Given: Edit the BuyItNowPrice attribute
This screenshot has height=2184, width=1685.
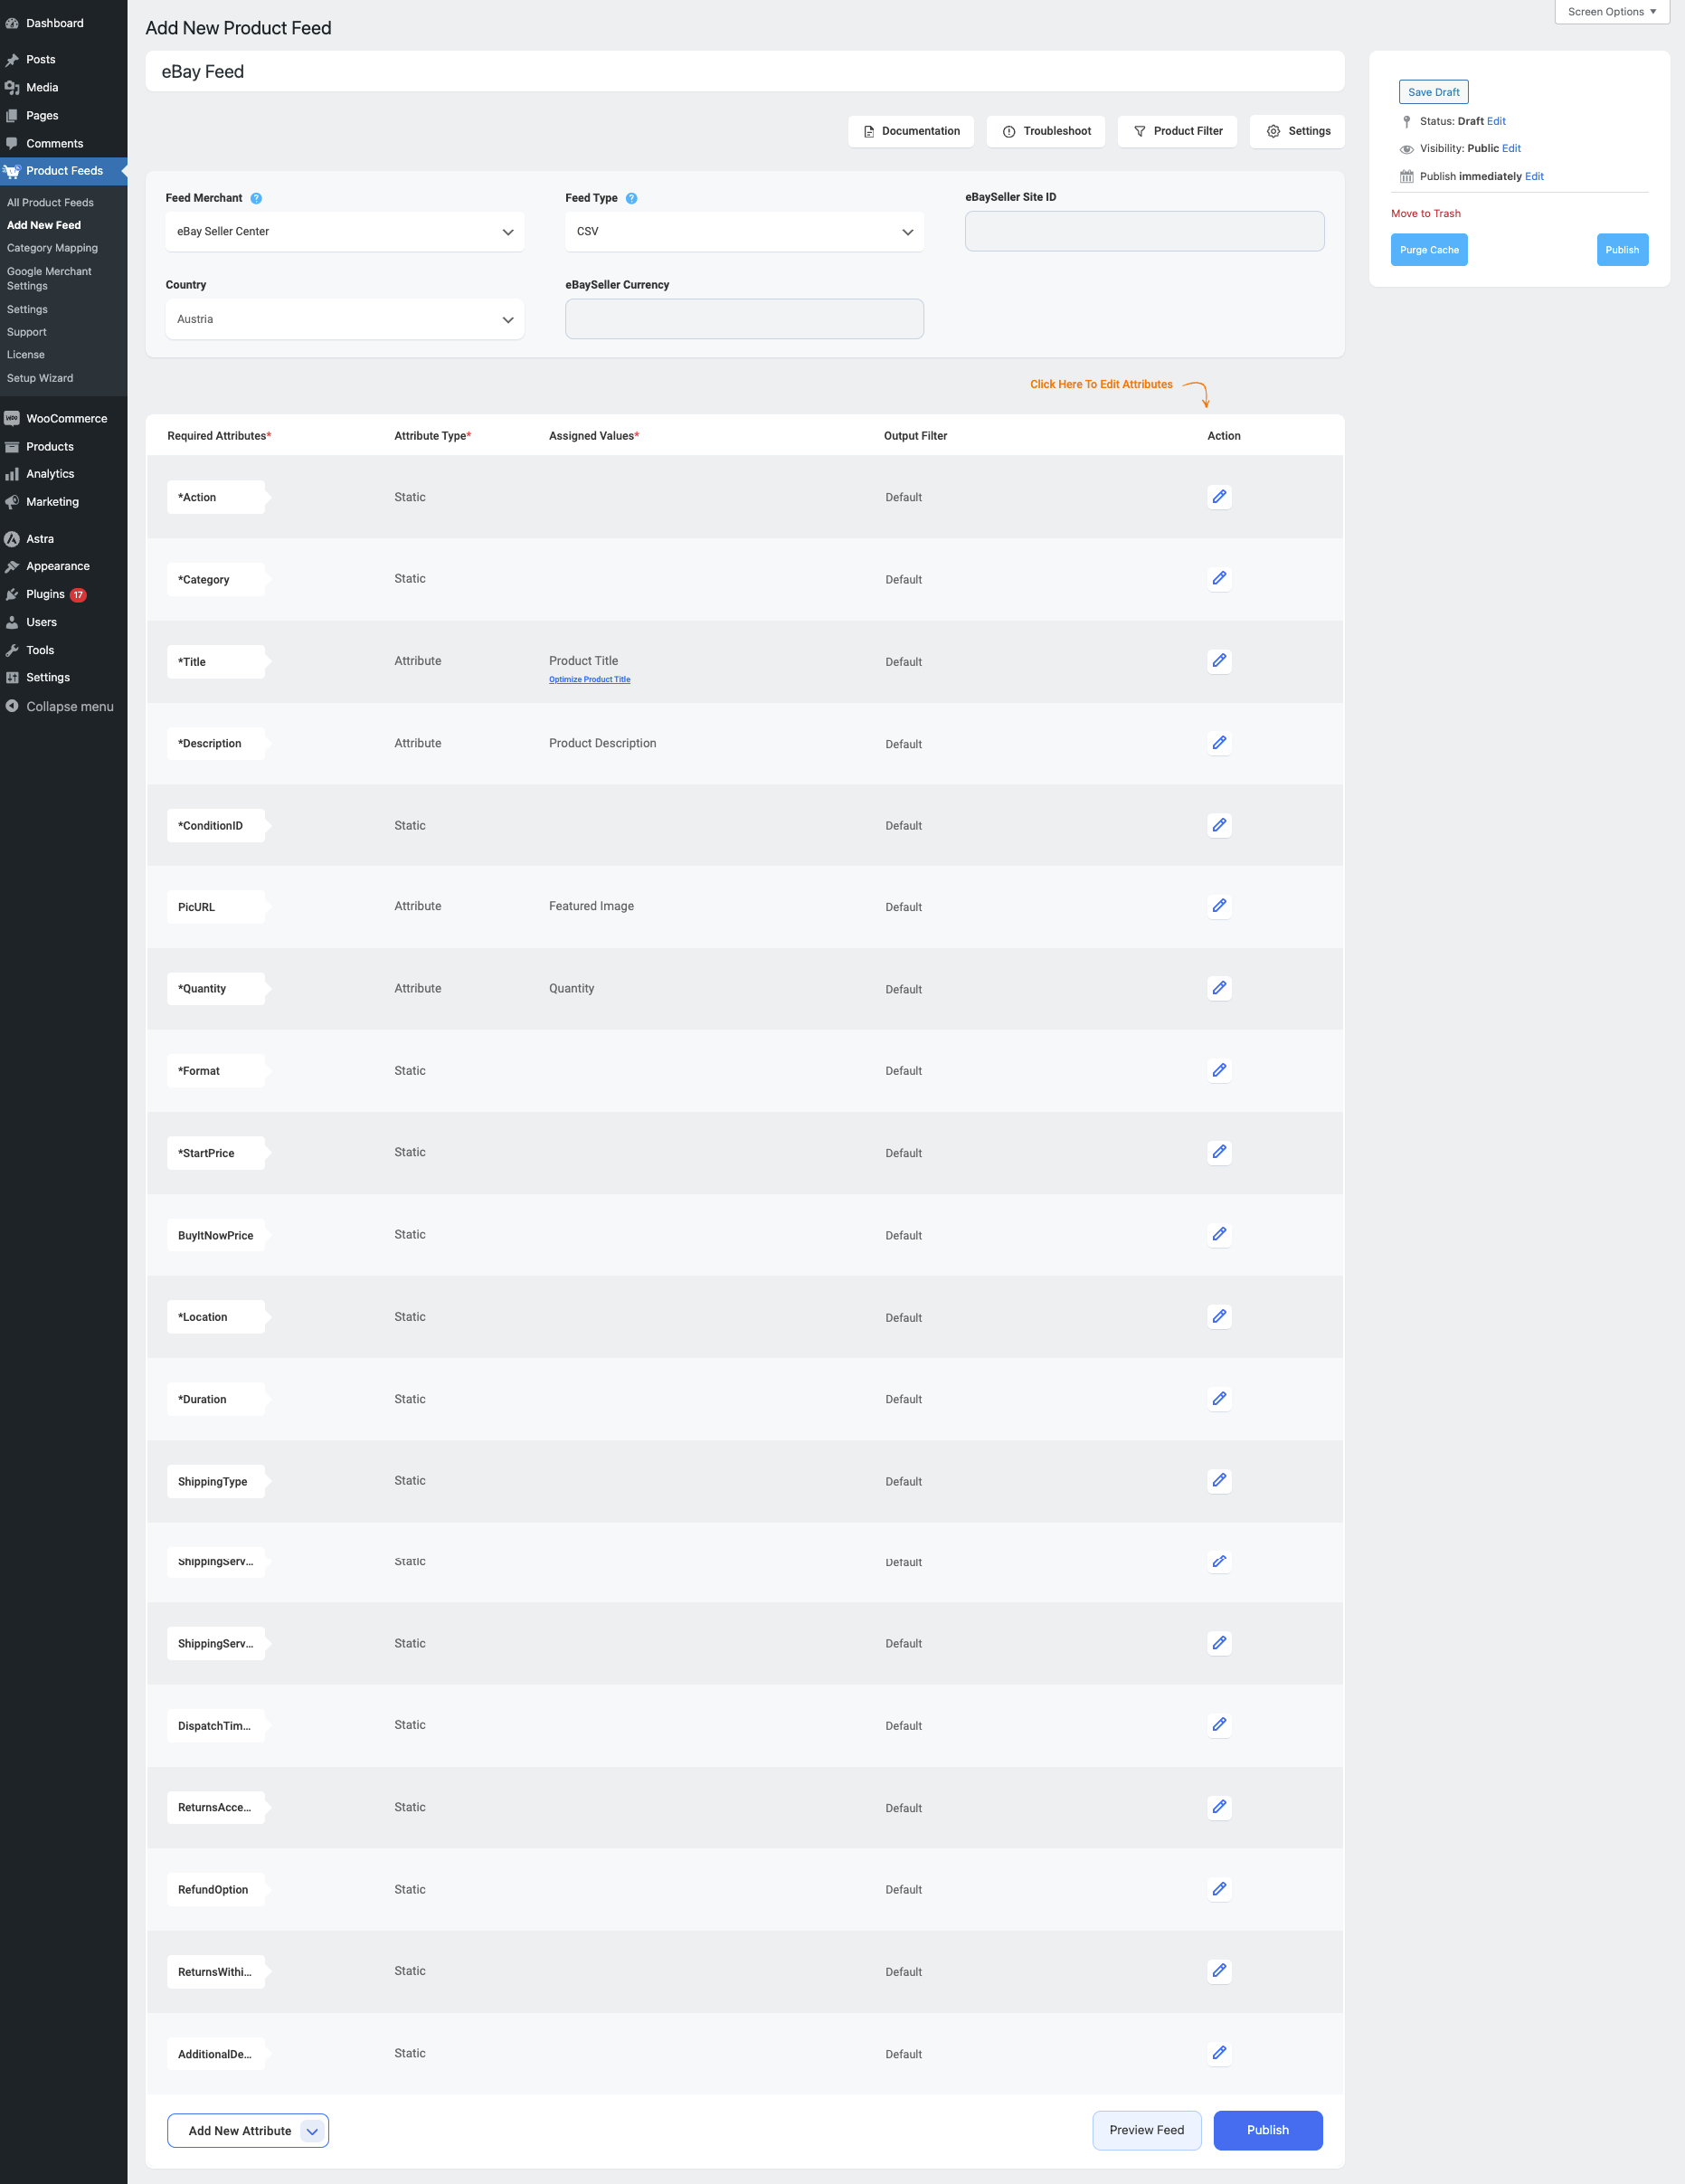Looking at the screenshot, I should click(1219, 1234).
